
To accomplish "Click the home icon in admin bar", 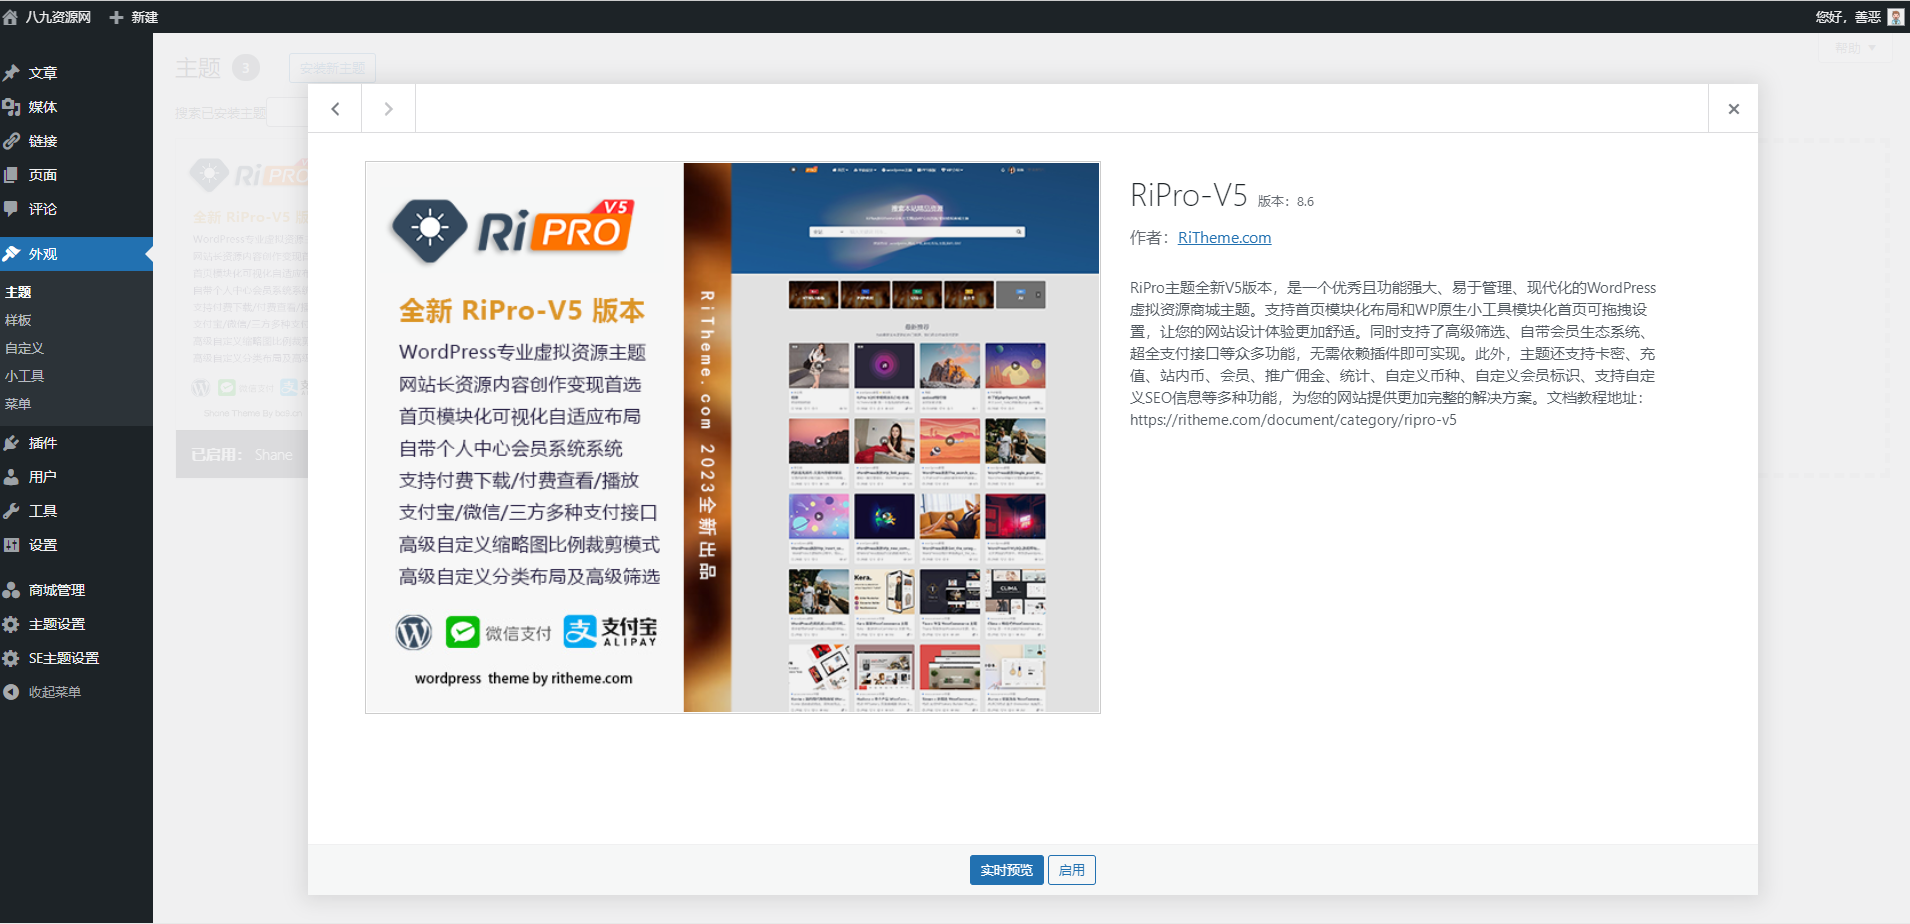I will tap(10, 17).
